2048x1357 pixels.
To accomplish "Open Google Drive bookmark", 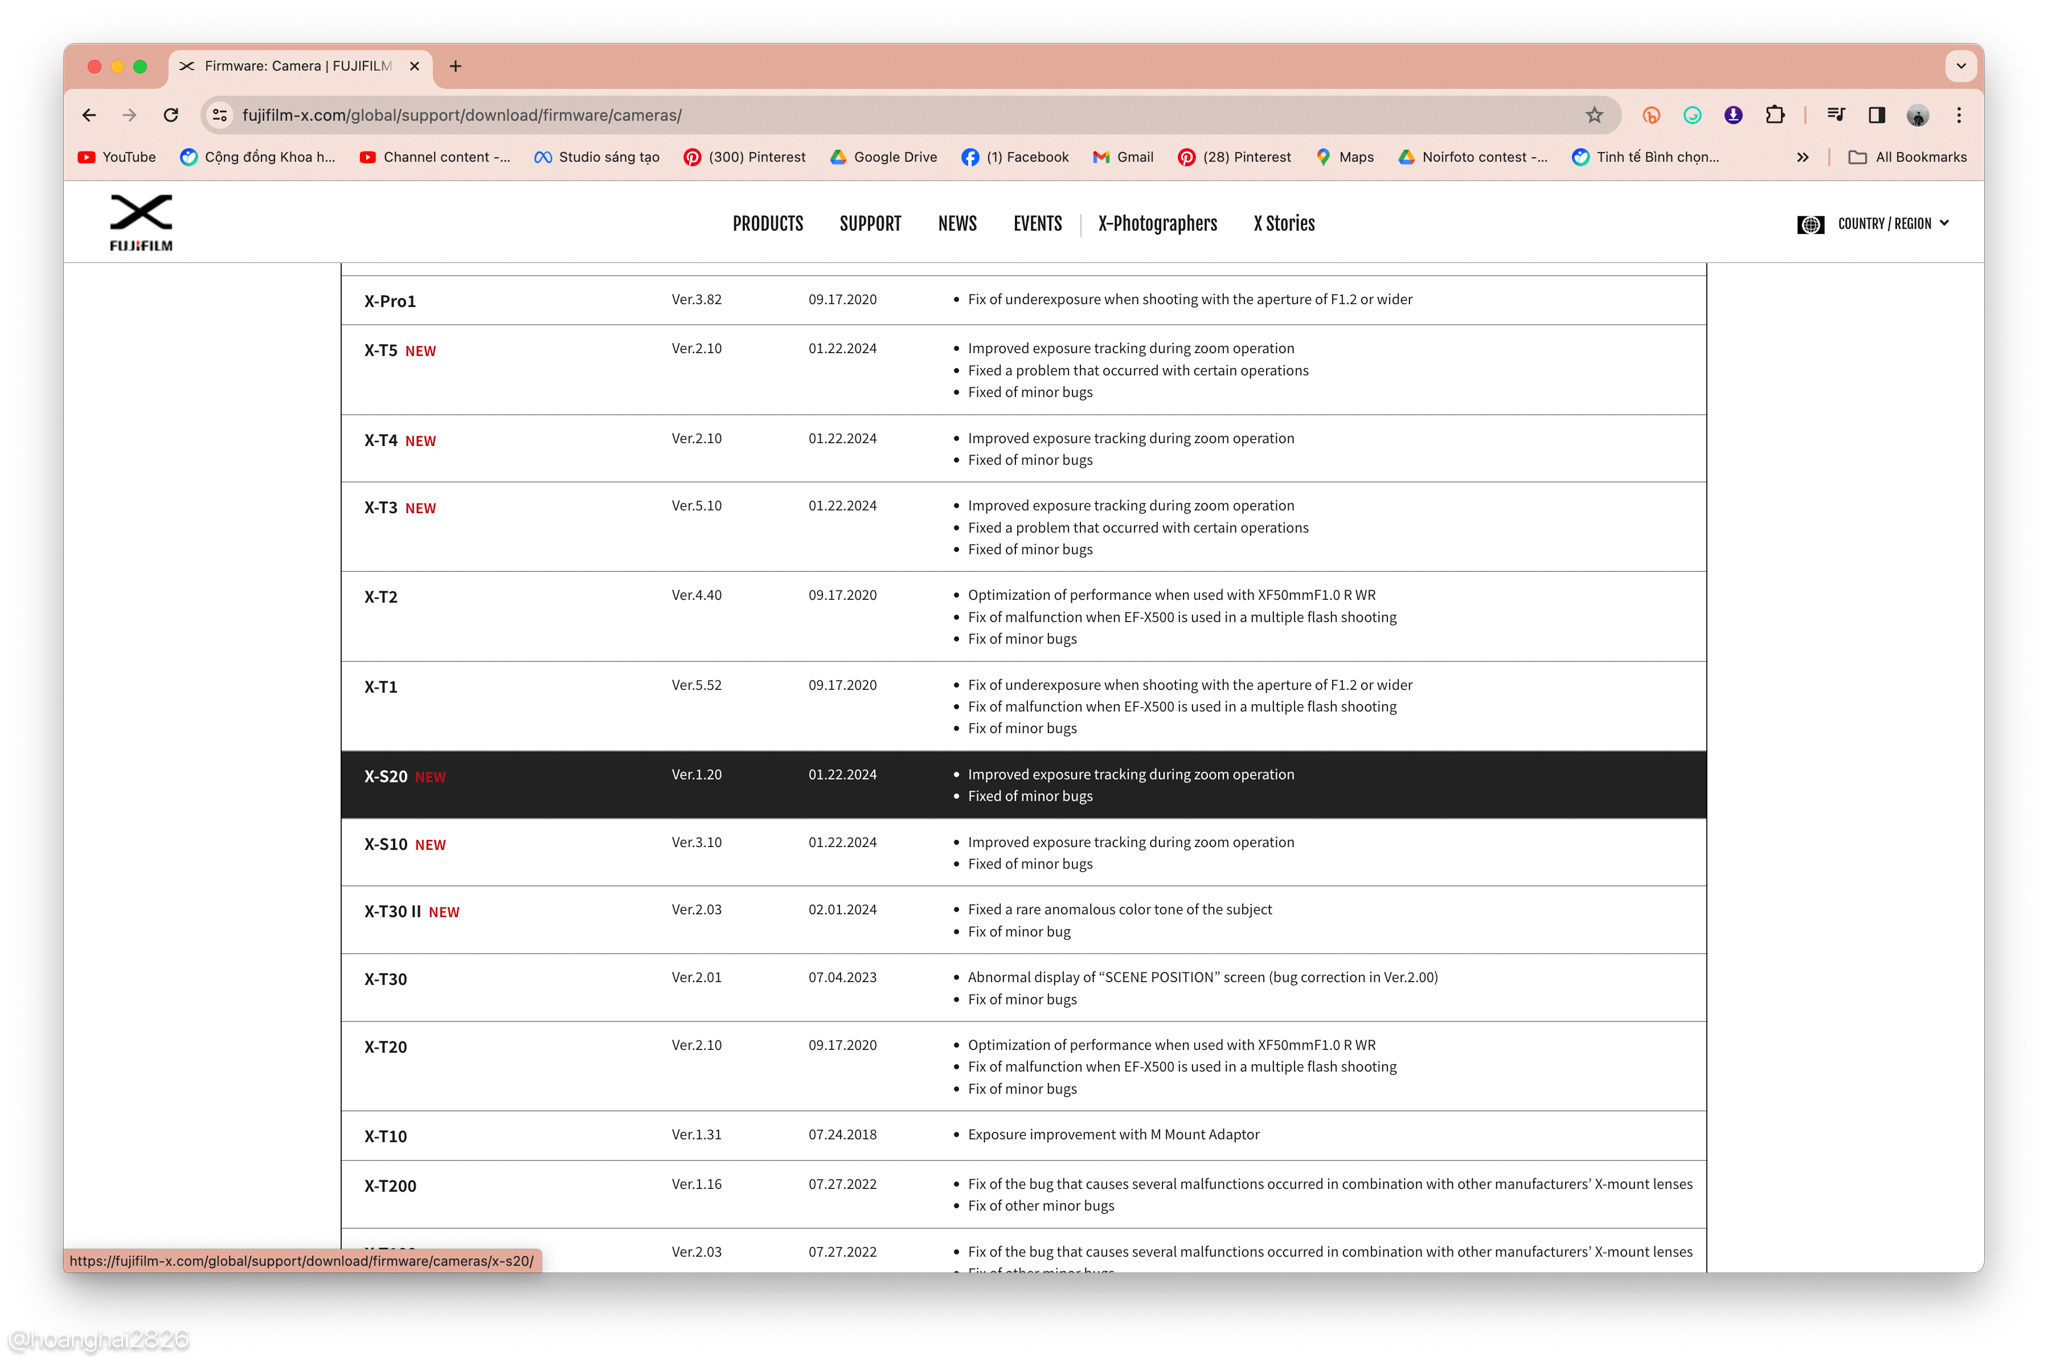I will pos(883,157).
